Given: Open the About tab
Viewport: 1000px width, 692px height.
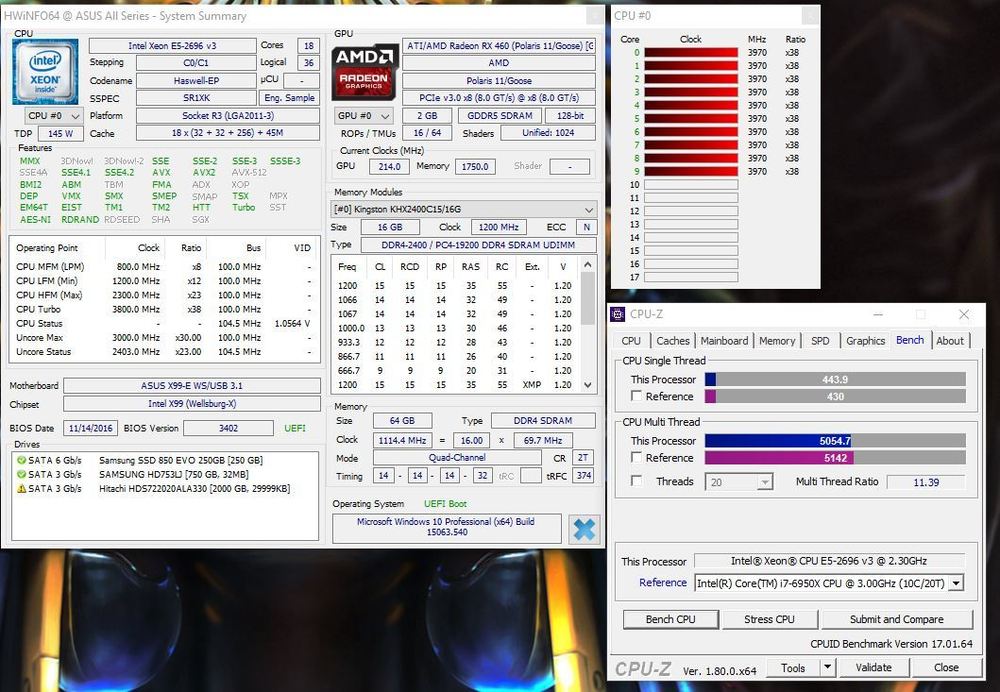Looking at the screenshot, I should 950,341.
